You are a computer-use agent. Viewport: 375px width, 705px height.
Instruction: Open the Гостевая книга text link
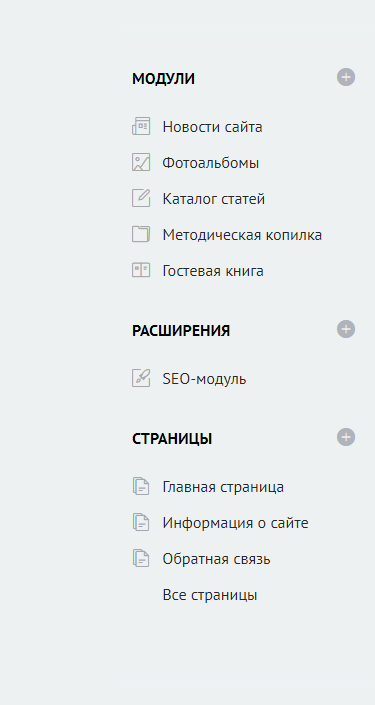(213, 271)
